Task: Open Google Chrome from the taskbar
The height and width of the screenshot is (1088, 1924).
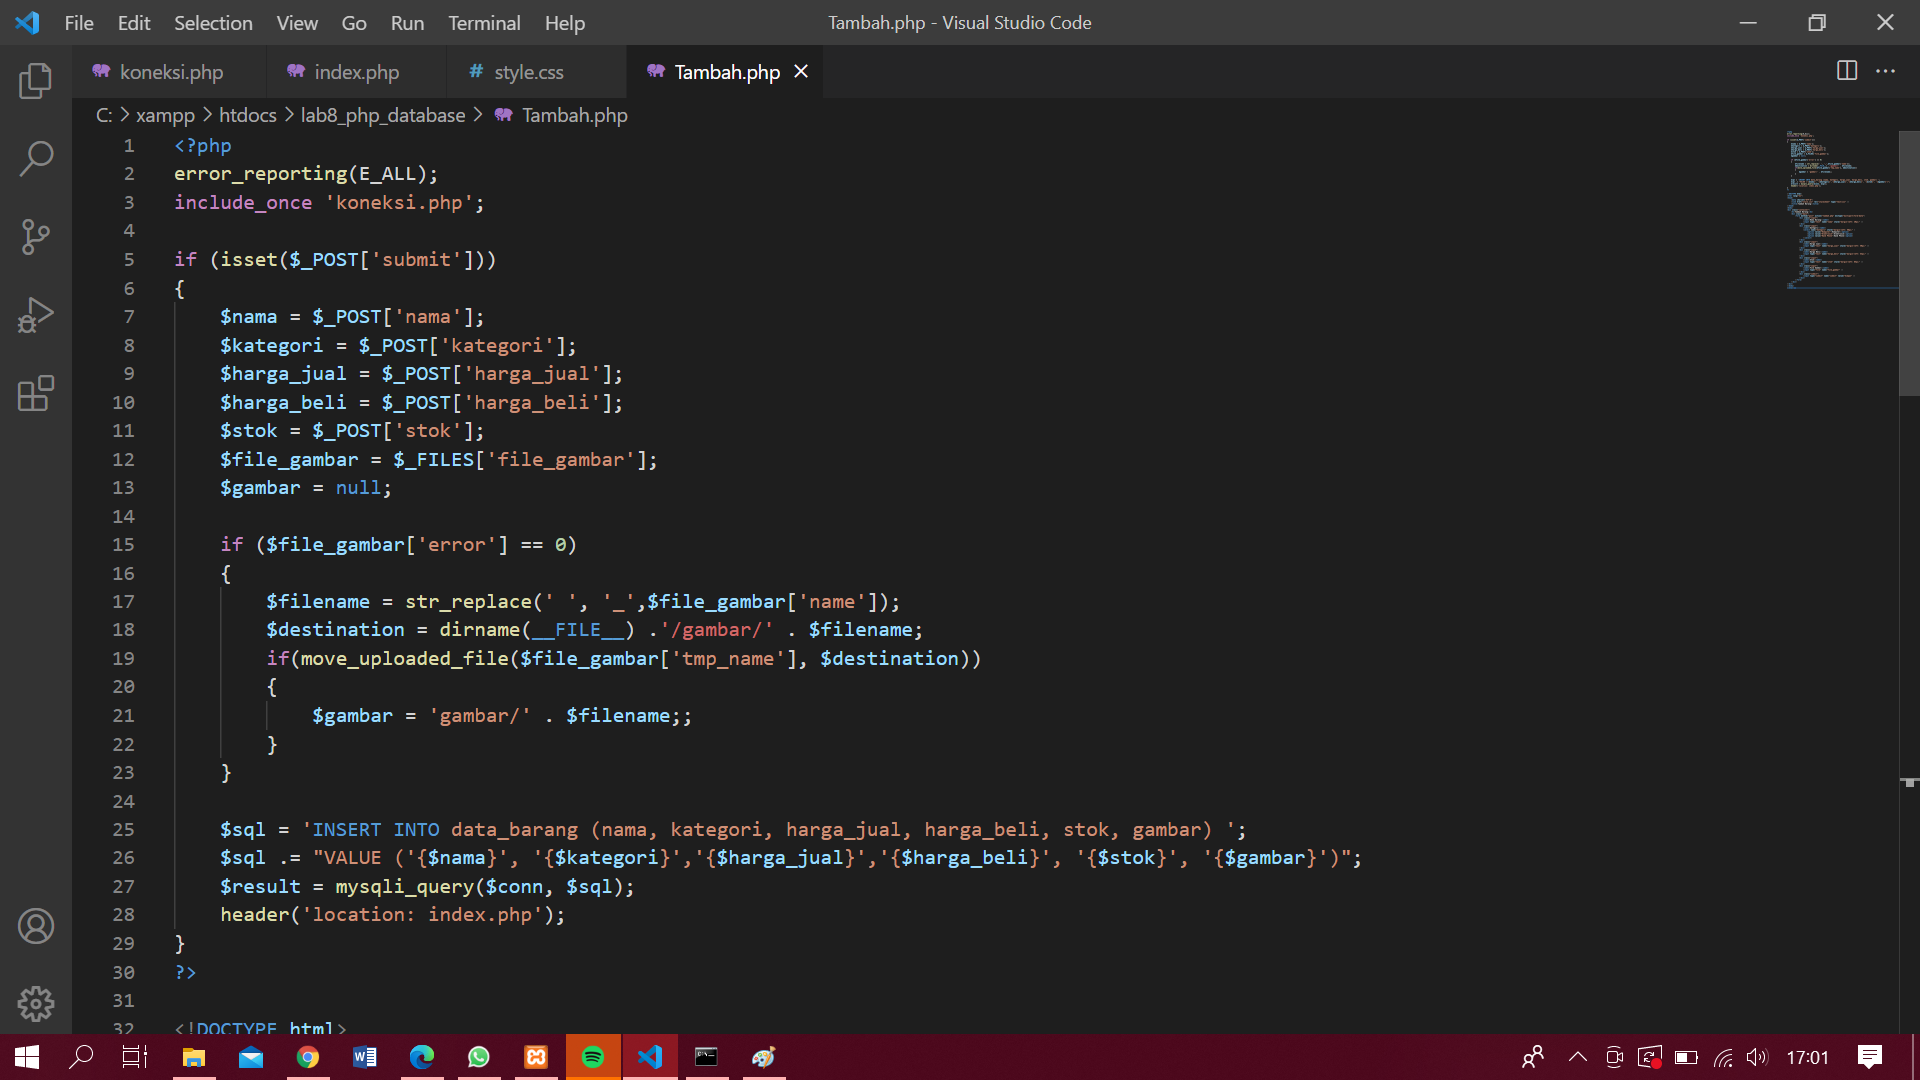Action: point(308,1057)
